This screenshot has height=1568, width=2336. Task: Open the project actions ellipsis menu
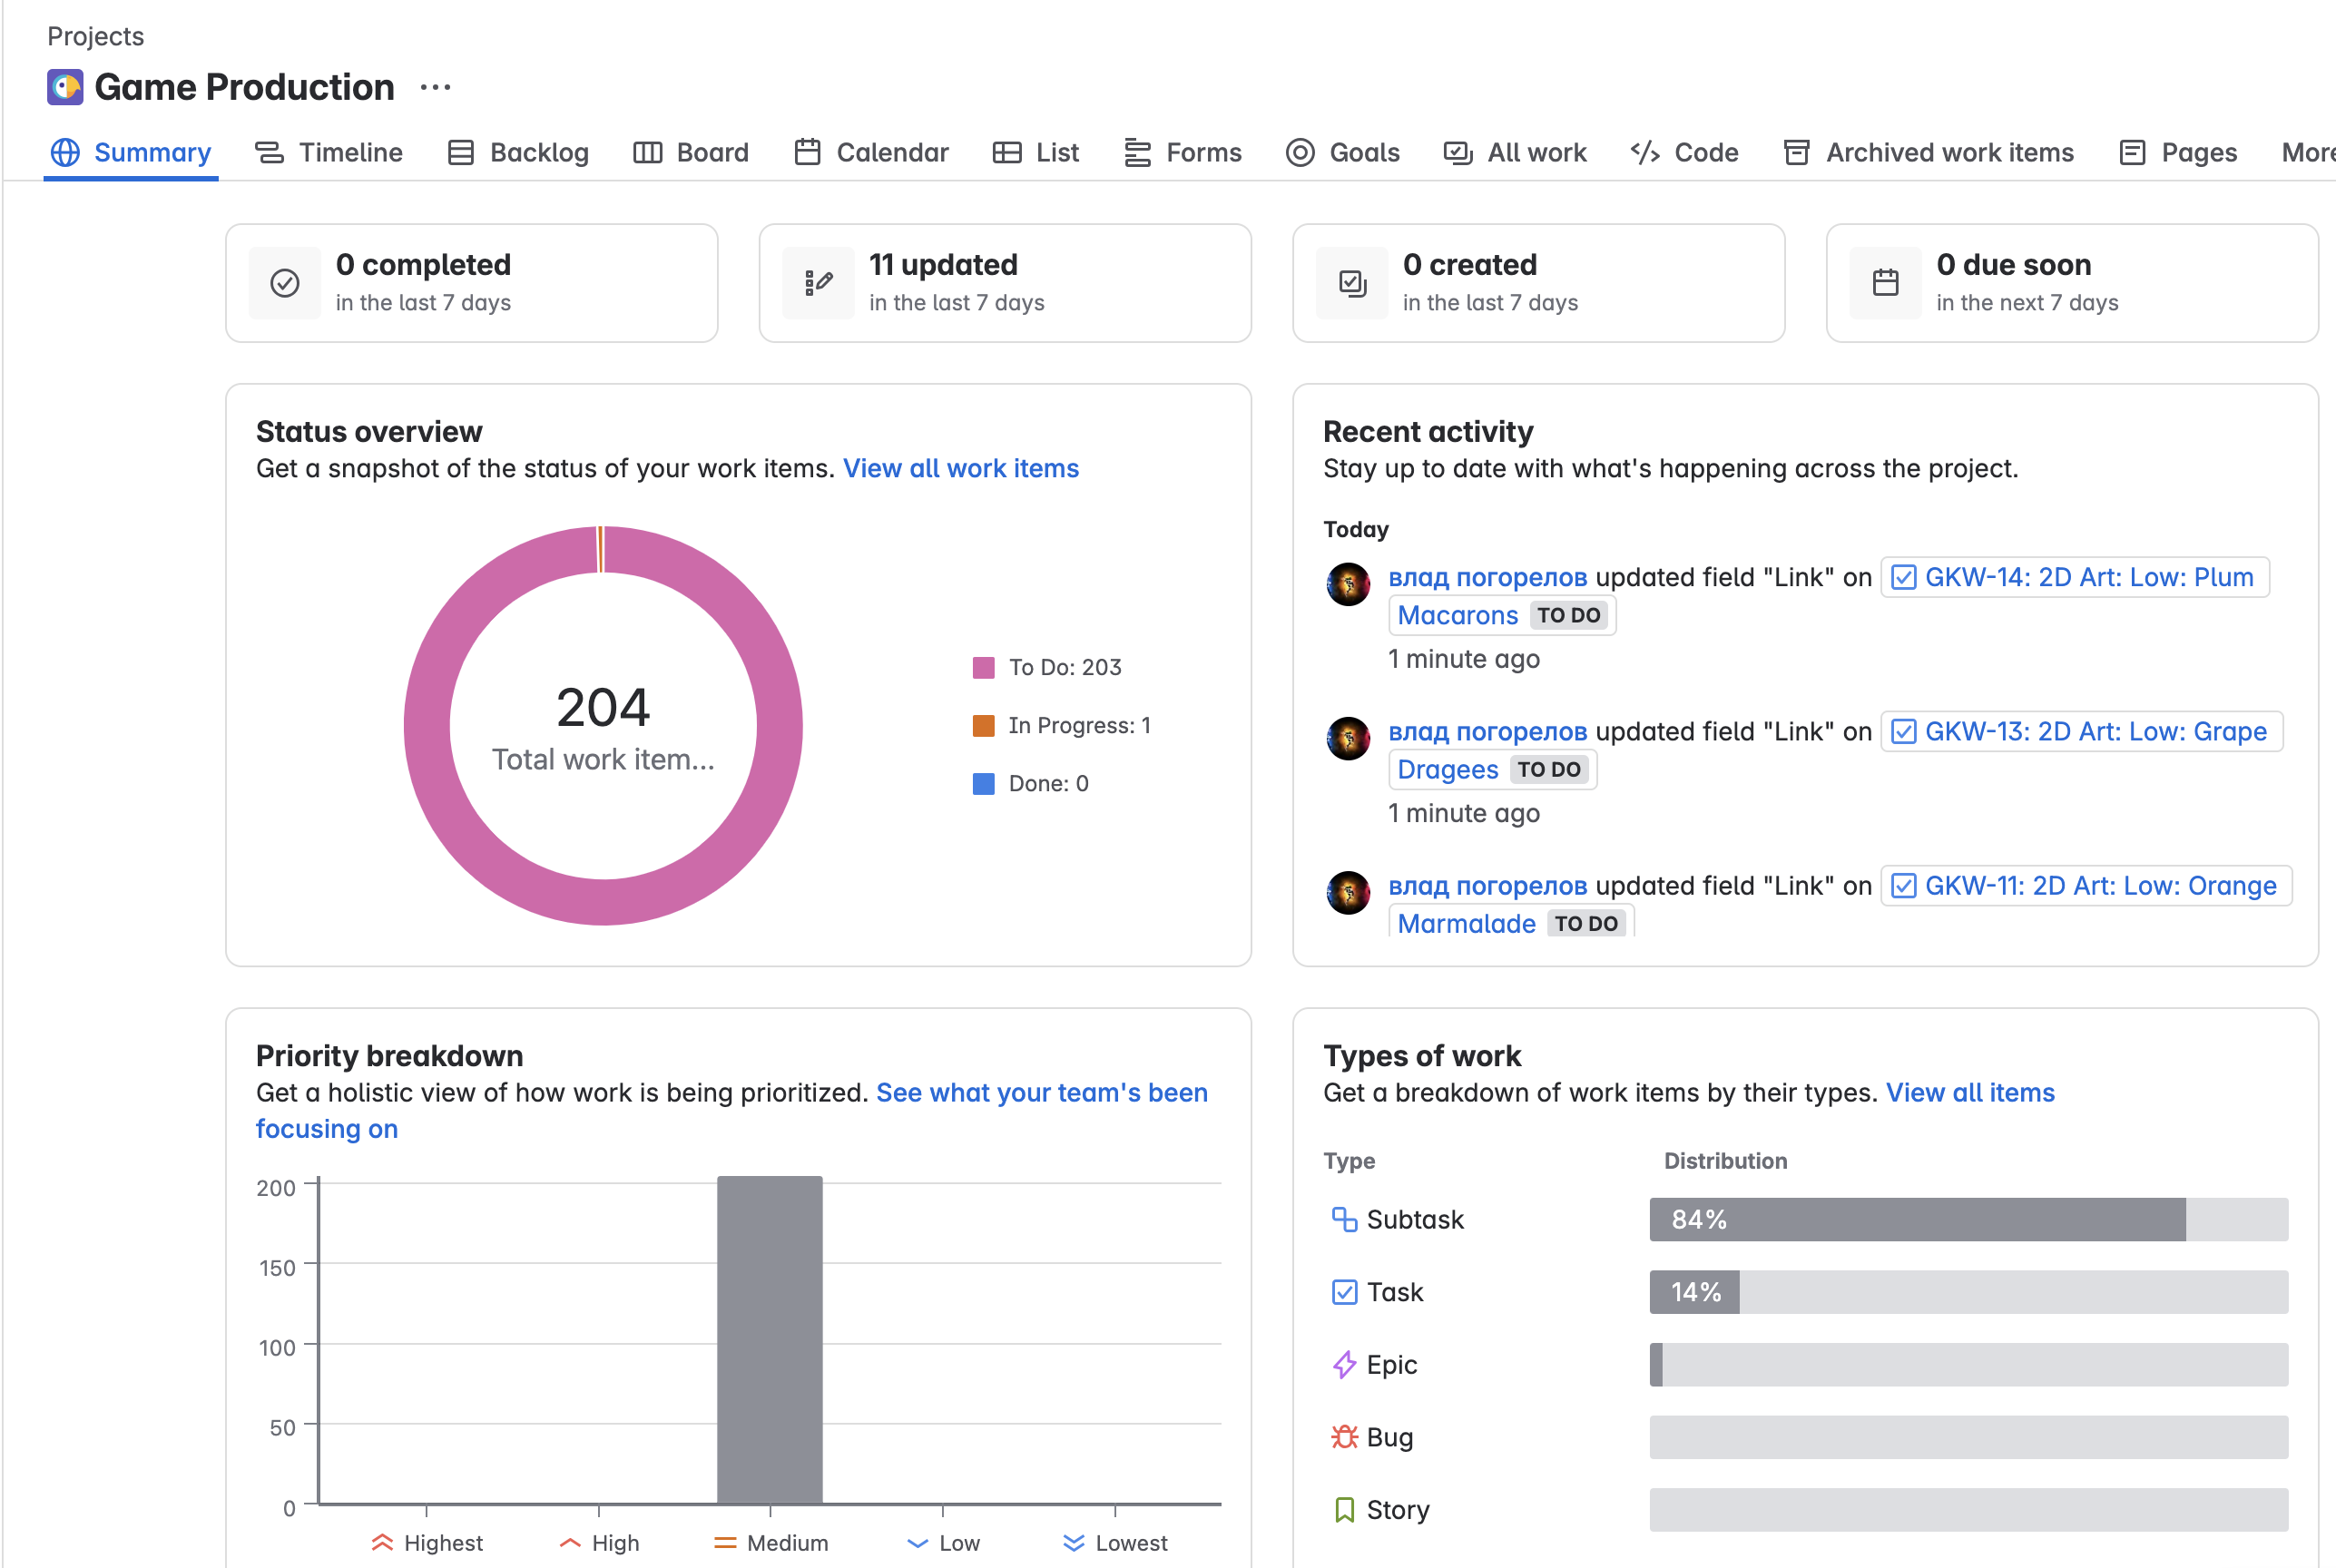(435, 88)
